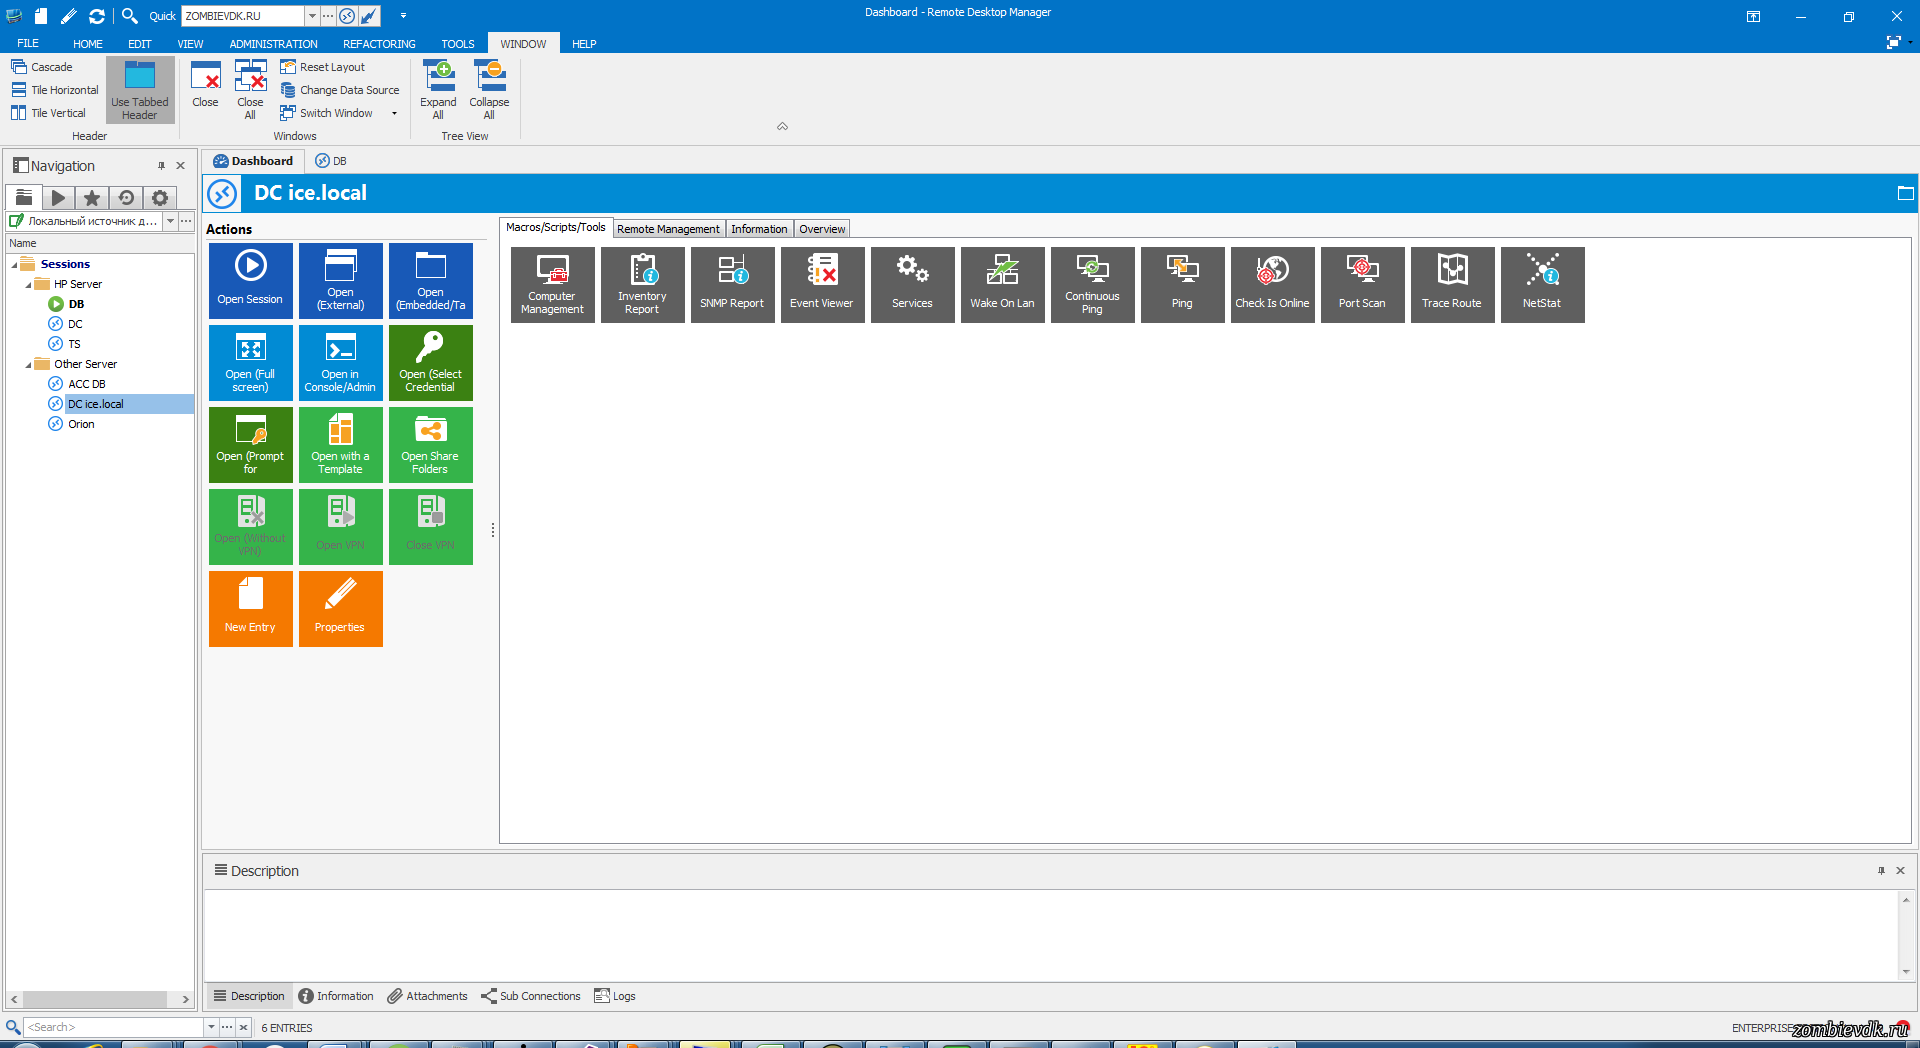This screenshot has height=1048, width=1920.
Task: Select the Orion session entry
Action: click(x=81, y=424)
